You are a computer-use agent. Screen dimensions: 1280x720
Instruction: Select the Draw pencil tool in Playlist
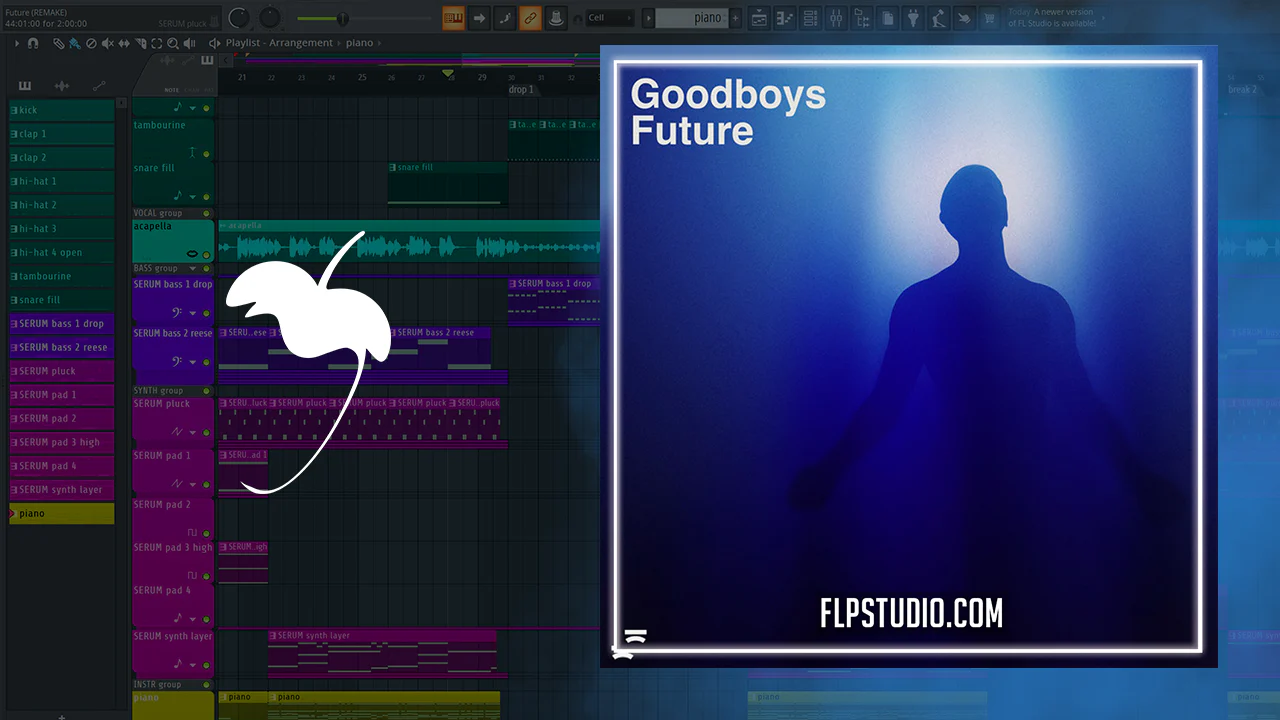coord(59,43)
